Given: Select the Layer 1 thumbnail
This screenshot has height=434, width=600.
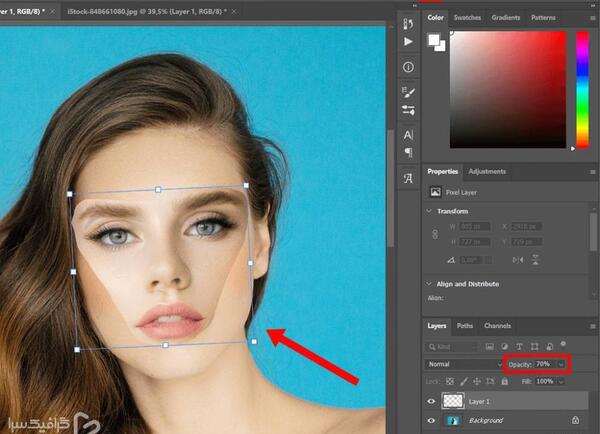Looking at the screenshot, I should [453, 401].
